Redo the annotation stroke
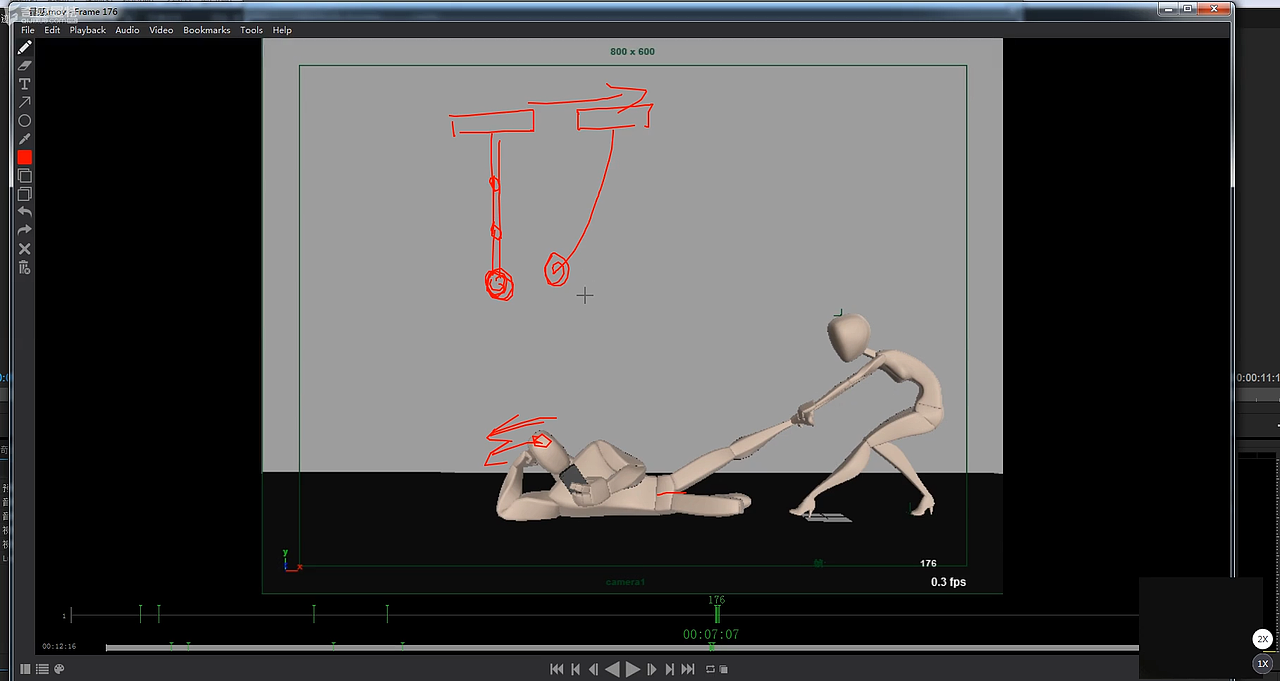Image resolution: width=1280 pixels, height=681 pixels. pyautogui.click(x=25, y=230)
